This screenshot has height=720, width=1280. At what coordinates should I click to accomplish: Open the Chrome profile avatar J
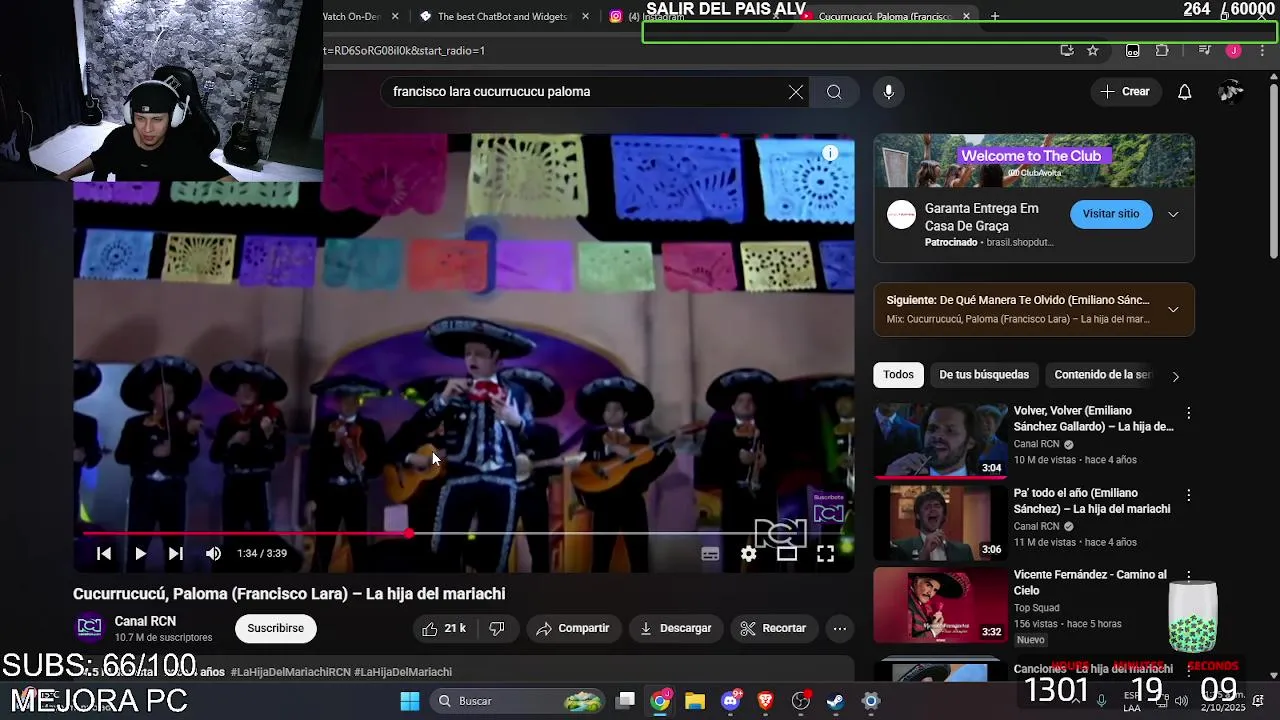(1234, 51)
